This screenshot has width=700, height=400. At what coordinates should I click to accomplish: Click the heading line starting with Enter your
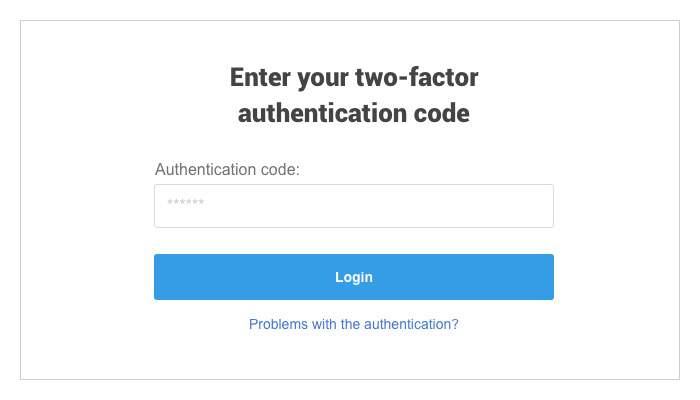click(354, 78)
